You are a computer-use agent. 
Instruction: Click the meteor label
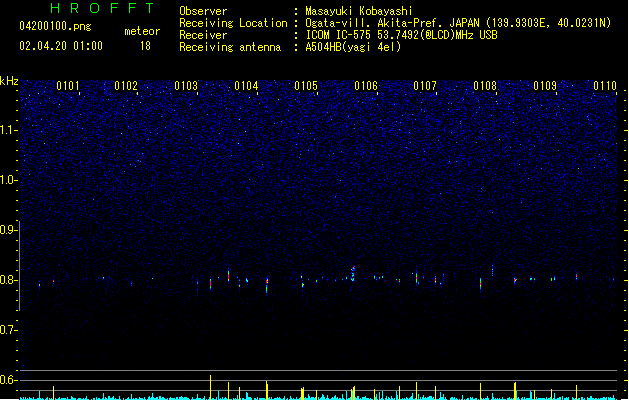(142, 31)
